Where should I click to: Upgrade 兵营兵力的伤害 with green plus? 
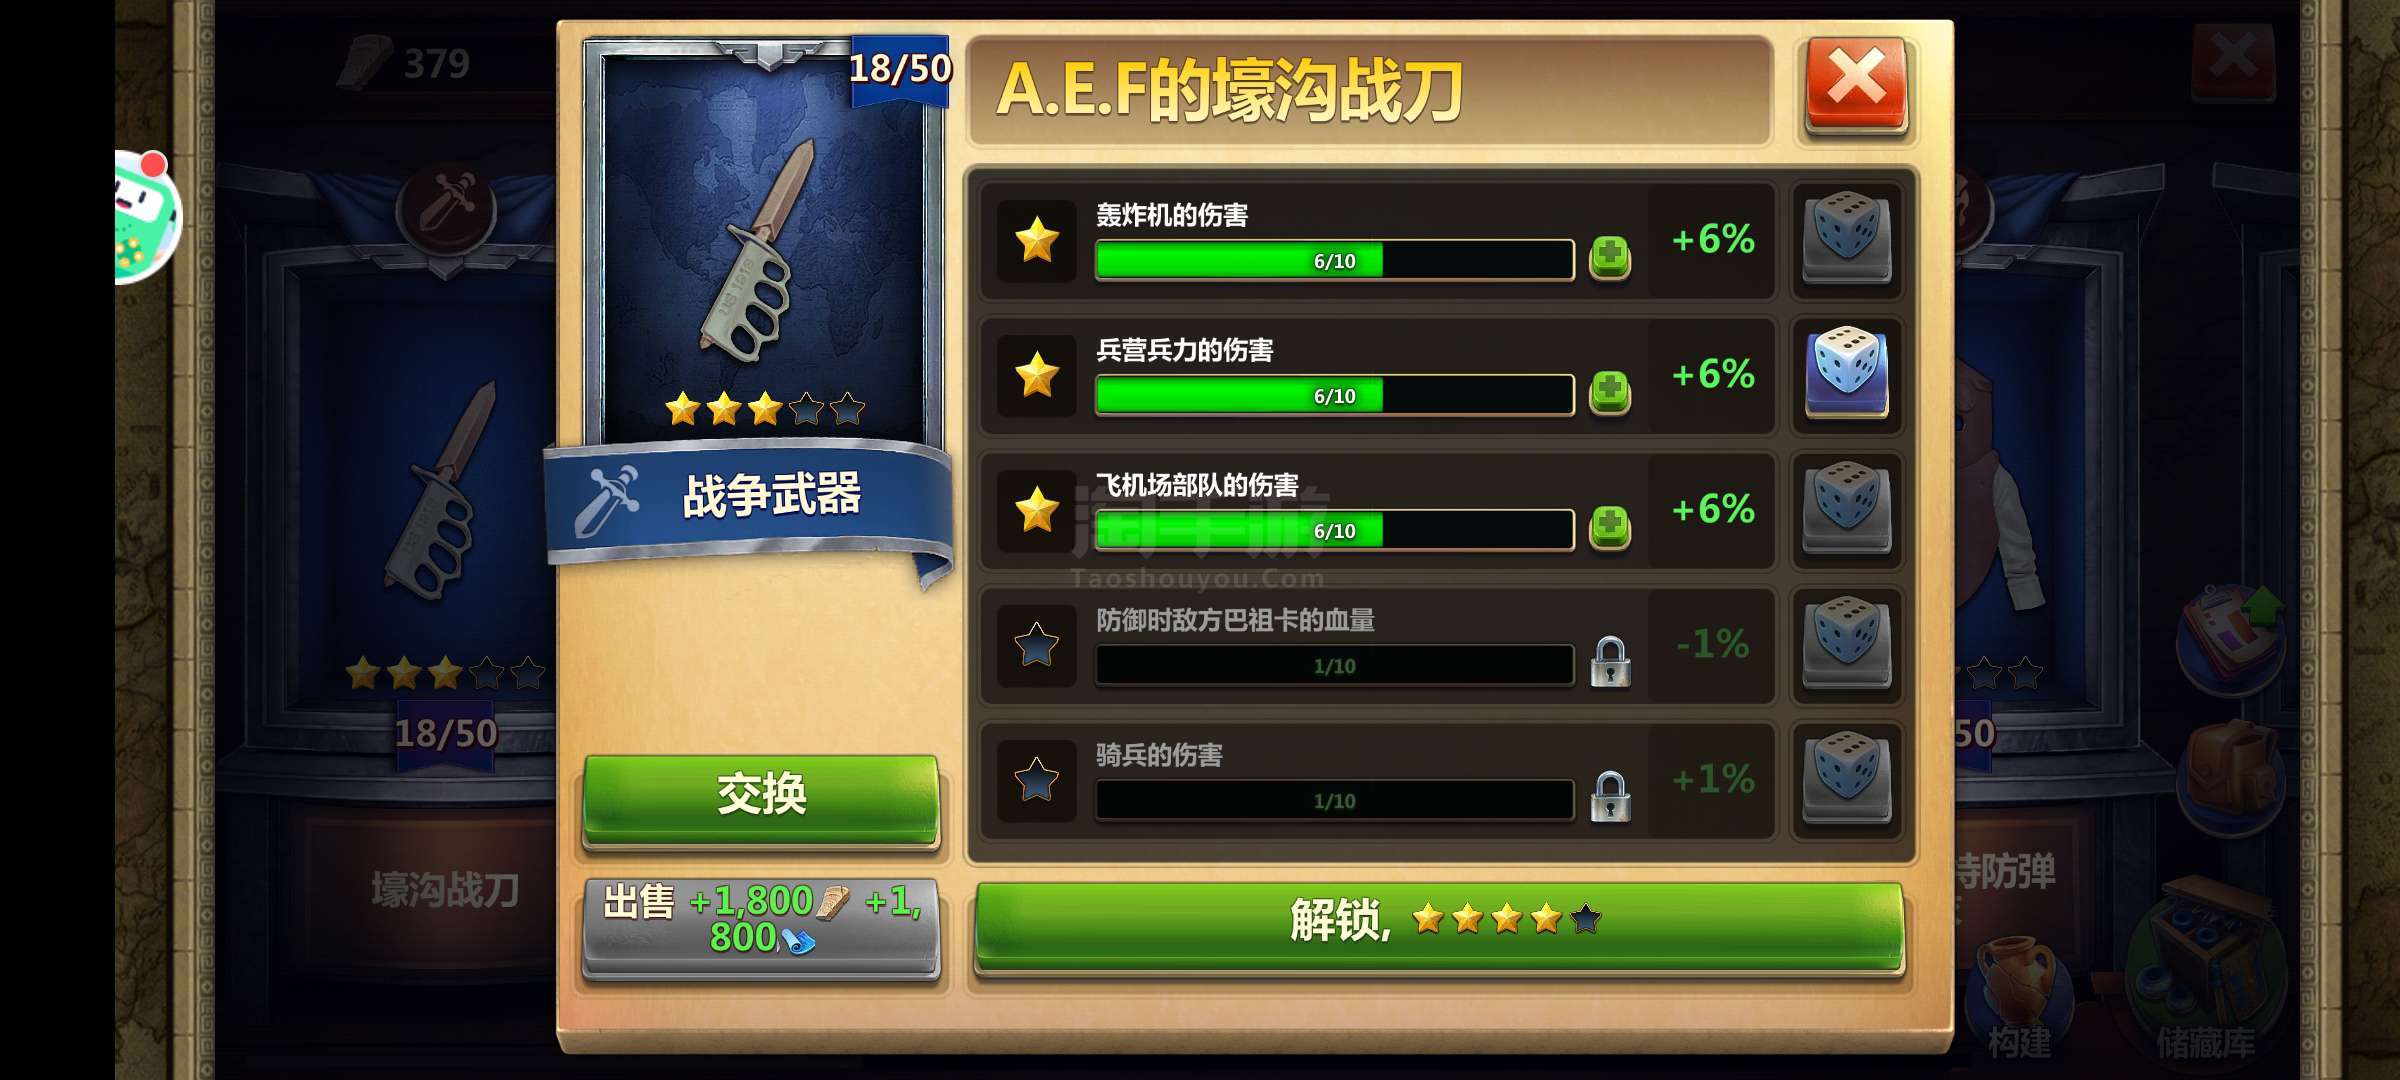[1610, 392]
